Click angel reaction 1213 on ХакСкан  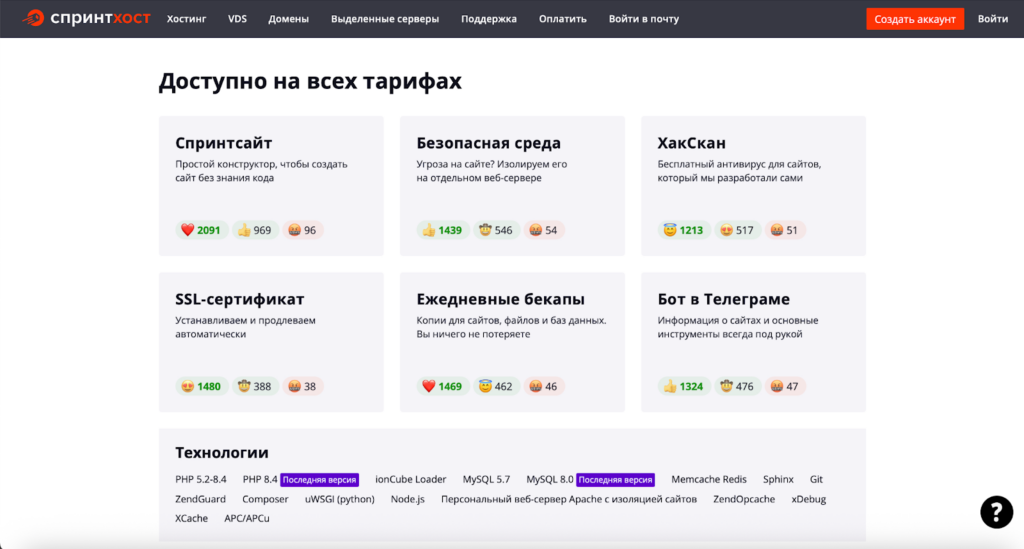point(684,230)
